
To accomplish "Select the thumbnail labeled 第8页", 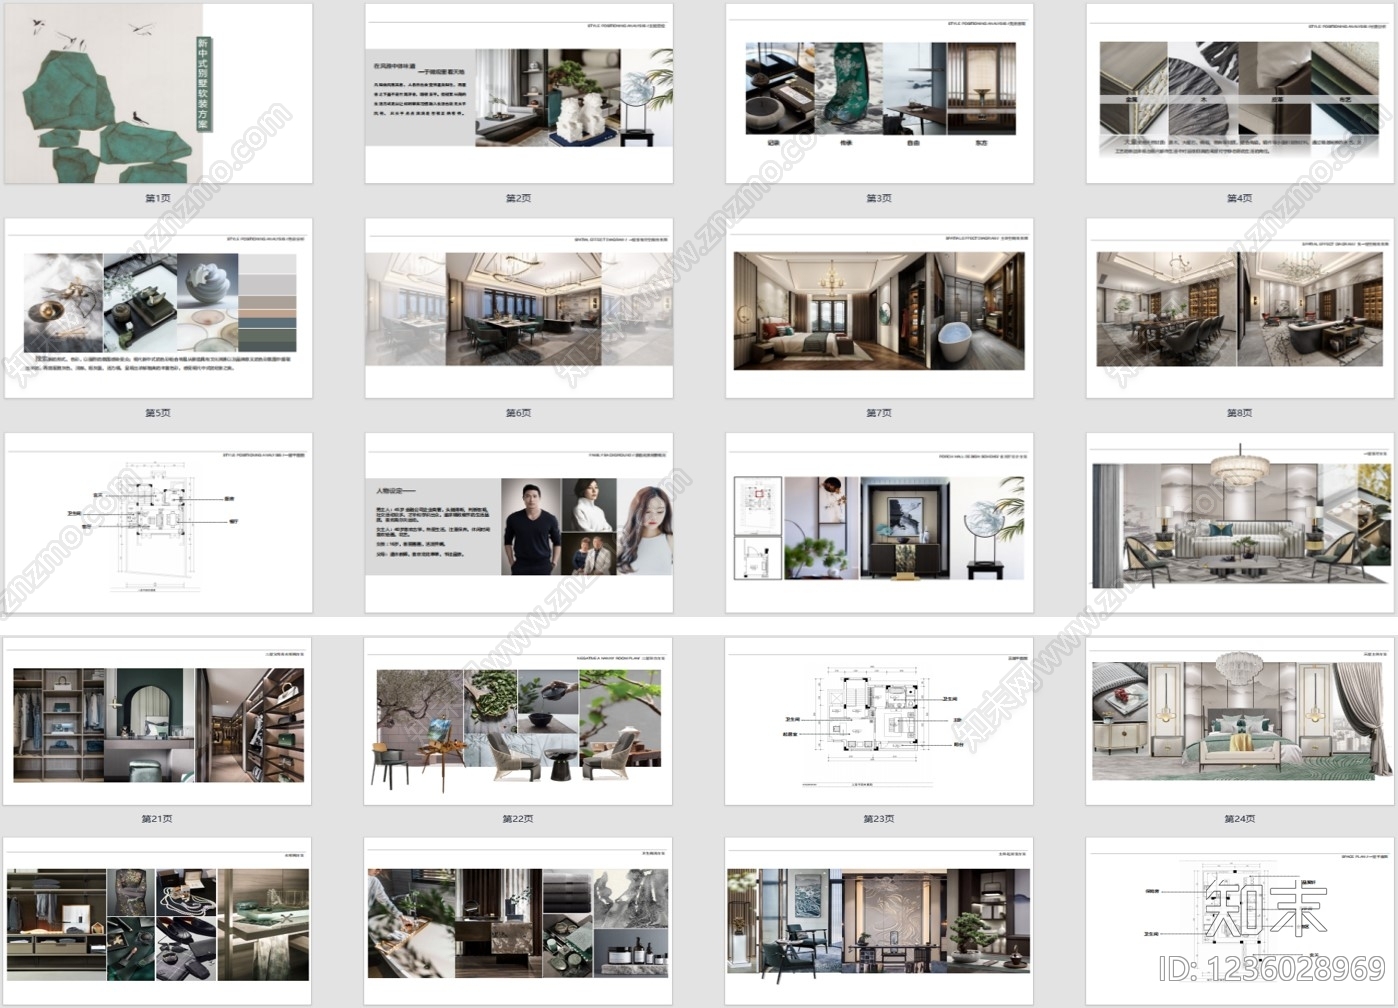I will coord(1239,308).
